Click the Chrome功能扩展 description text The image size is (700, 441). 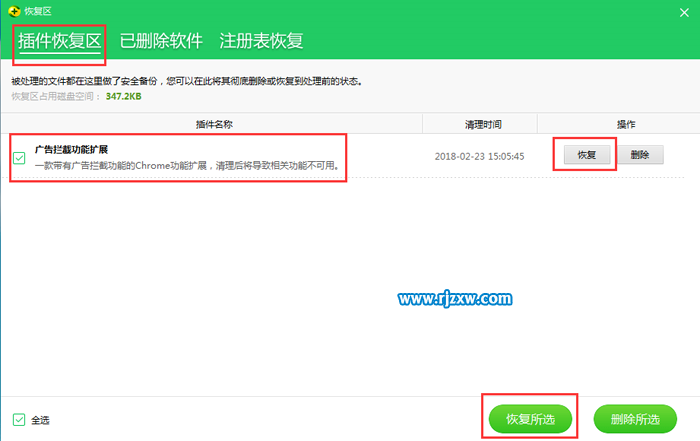[188, 166]
